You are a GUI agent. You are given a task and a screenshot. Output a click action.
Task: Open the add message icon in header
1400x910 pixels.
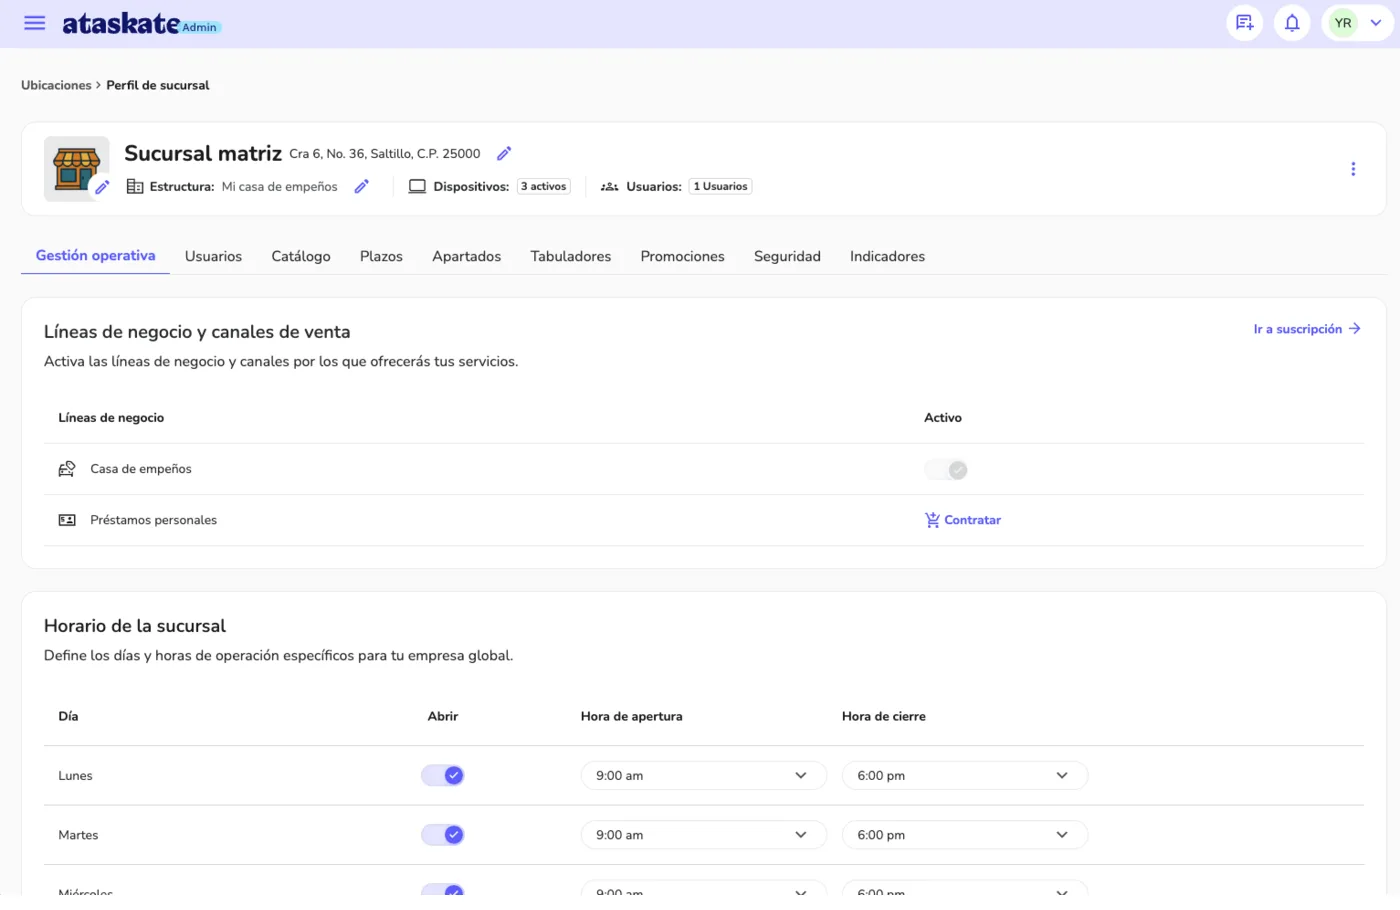coord(1244,23)
